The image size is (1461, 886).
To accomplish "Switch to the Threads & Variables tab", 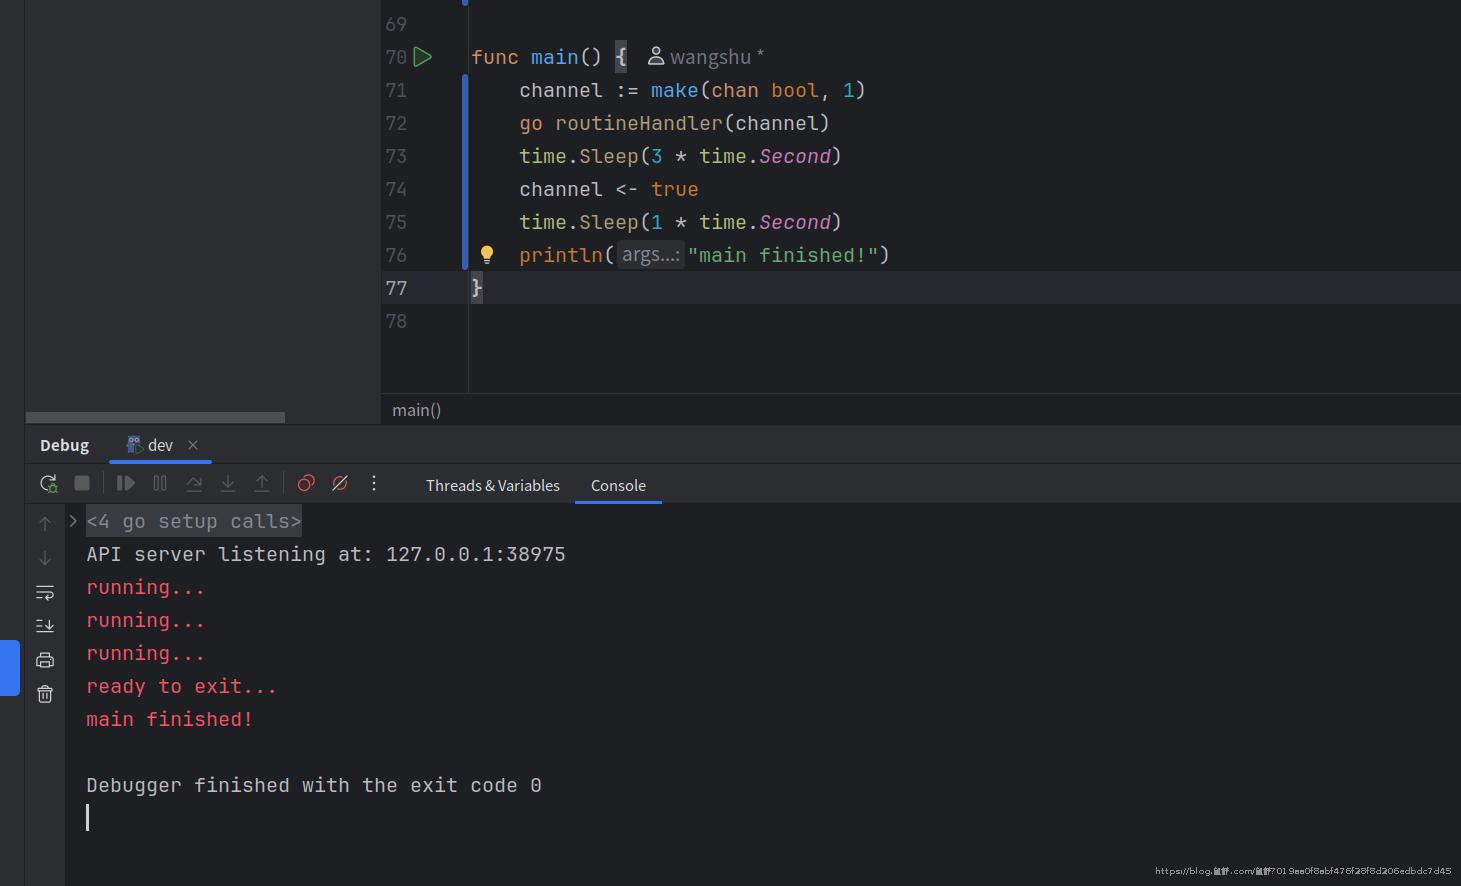I will point(492,486).
